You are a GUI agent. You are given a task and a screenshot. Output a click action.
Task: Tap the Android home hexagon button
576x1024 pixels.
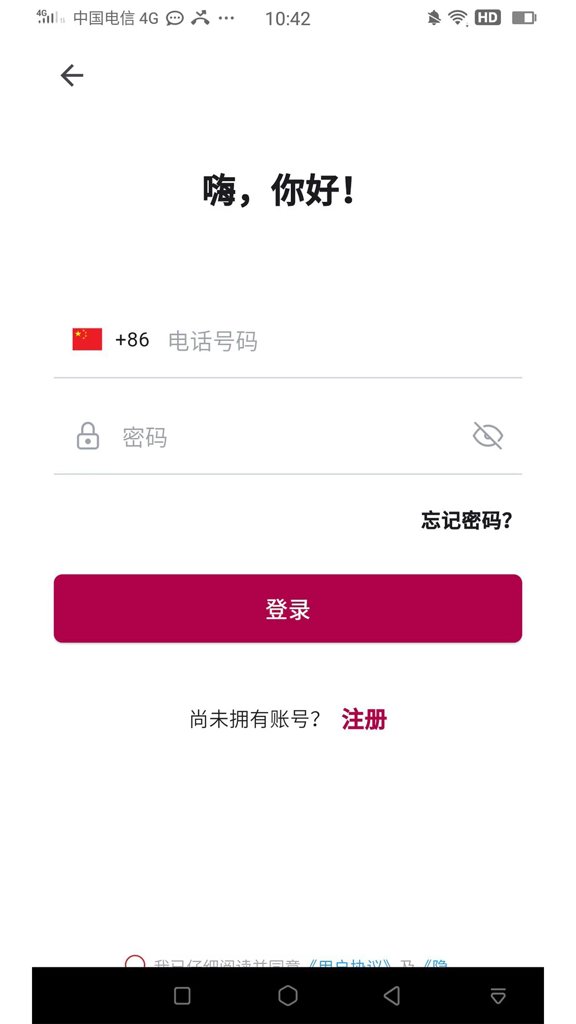(288, 996)
